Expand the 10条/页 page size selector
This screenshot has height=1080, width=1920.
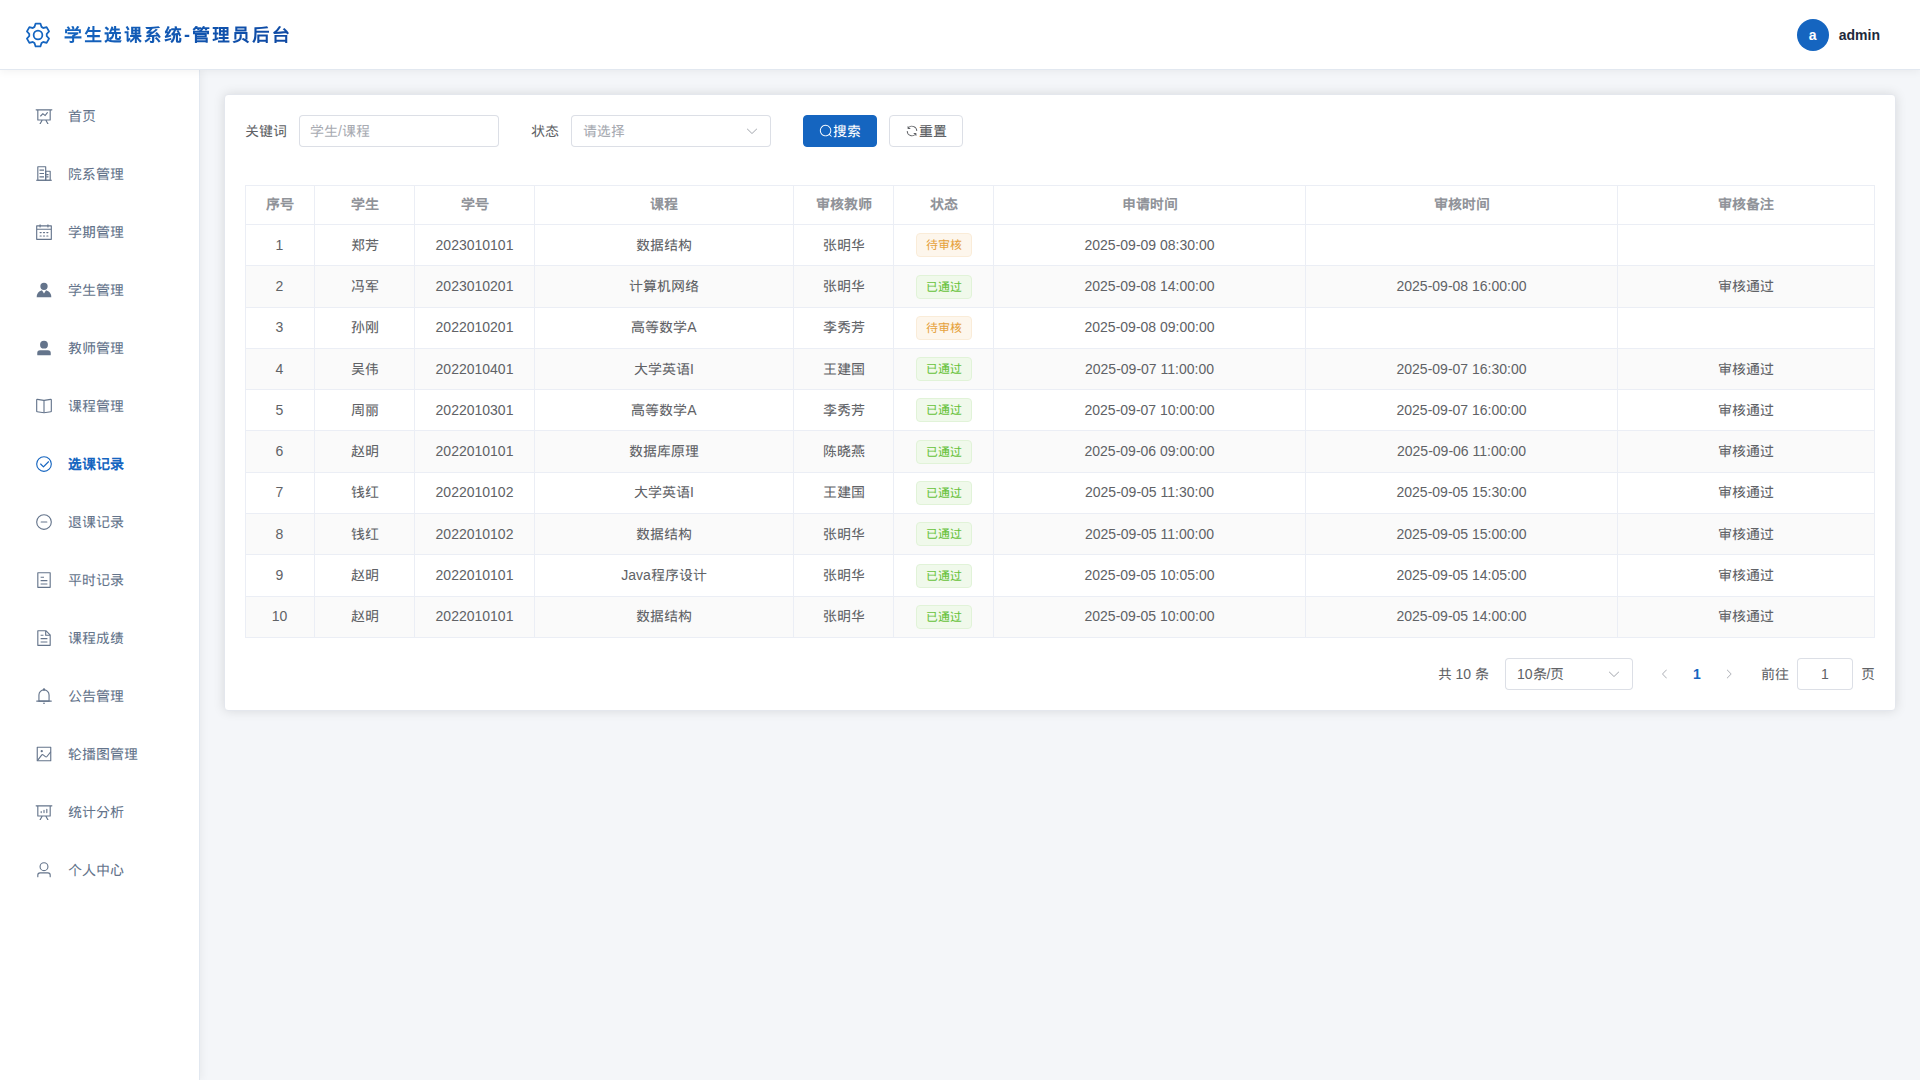point(1568,674)
